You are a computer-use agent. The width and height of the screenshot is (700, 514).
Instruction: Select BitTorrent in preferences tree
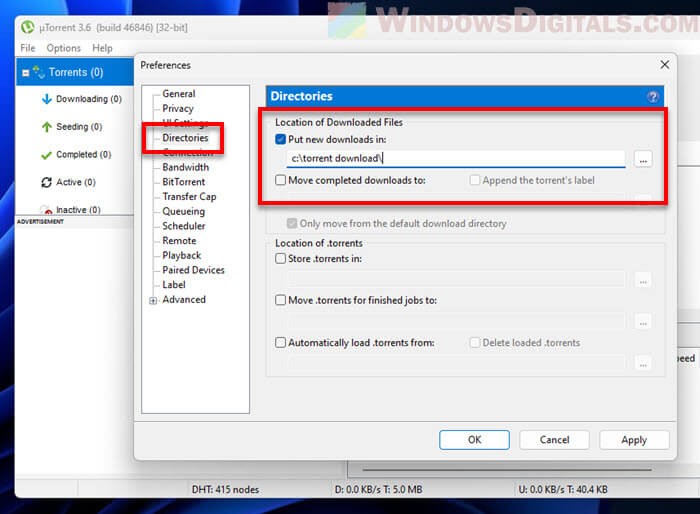pos(183,182)
